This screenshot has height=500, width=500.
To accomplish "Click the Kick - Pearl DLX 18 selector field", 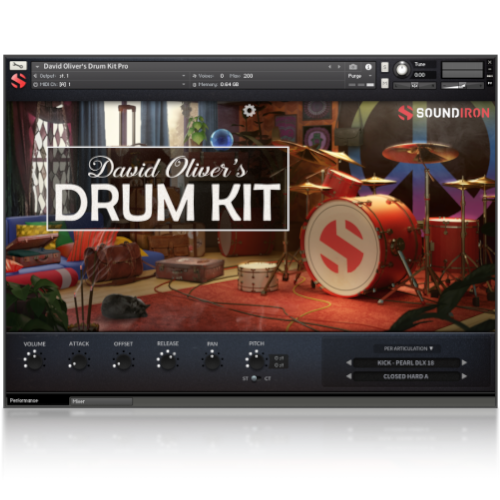I will point(406,363).
